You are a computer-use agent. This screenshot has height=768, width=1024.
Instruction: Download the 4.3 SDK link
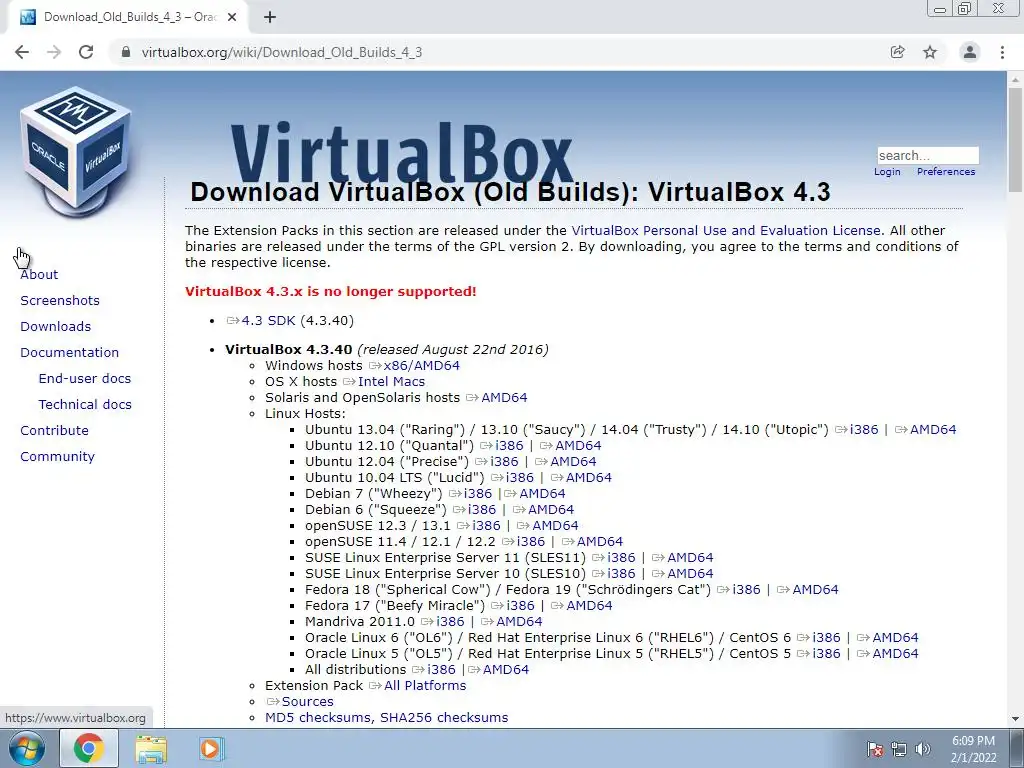pos(268,321)
